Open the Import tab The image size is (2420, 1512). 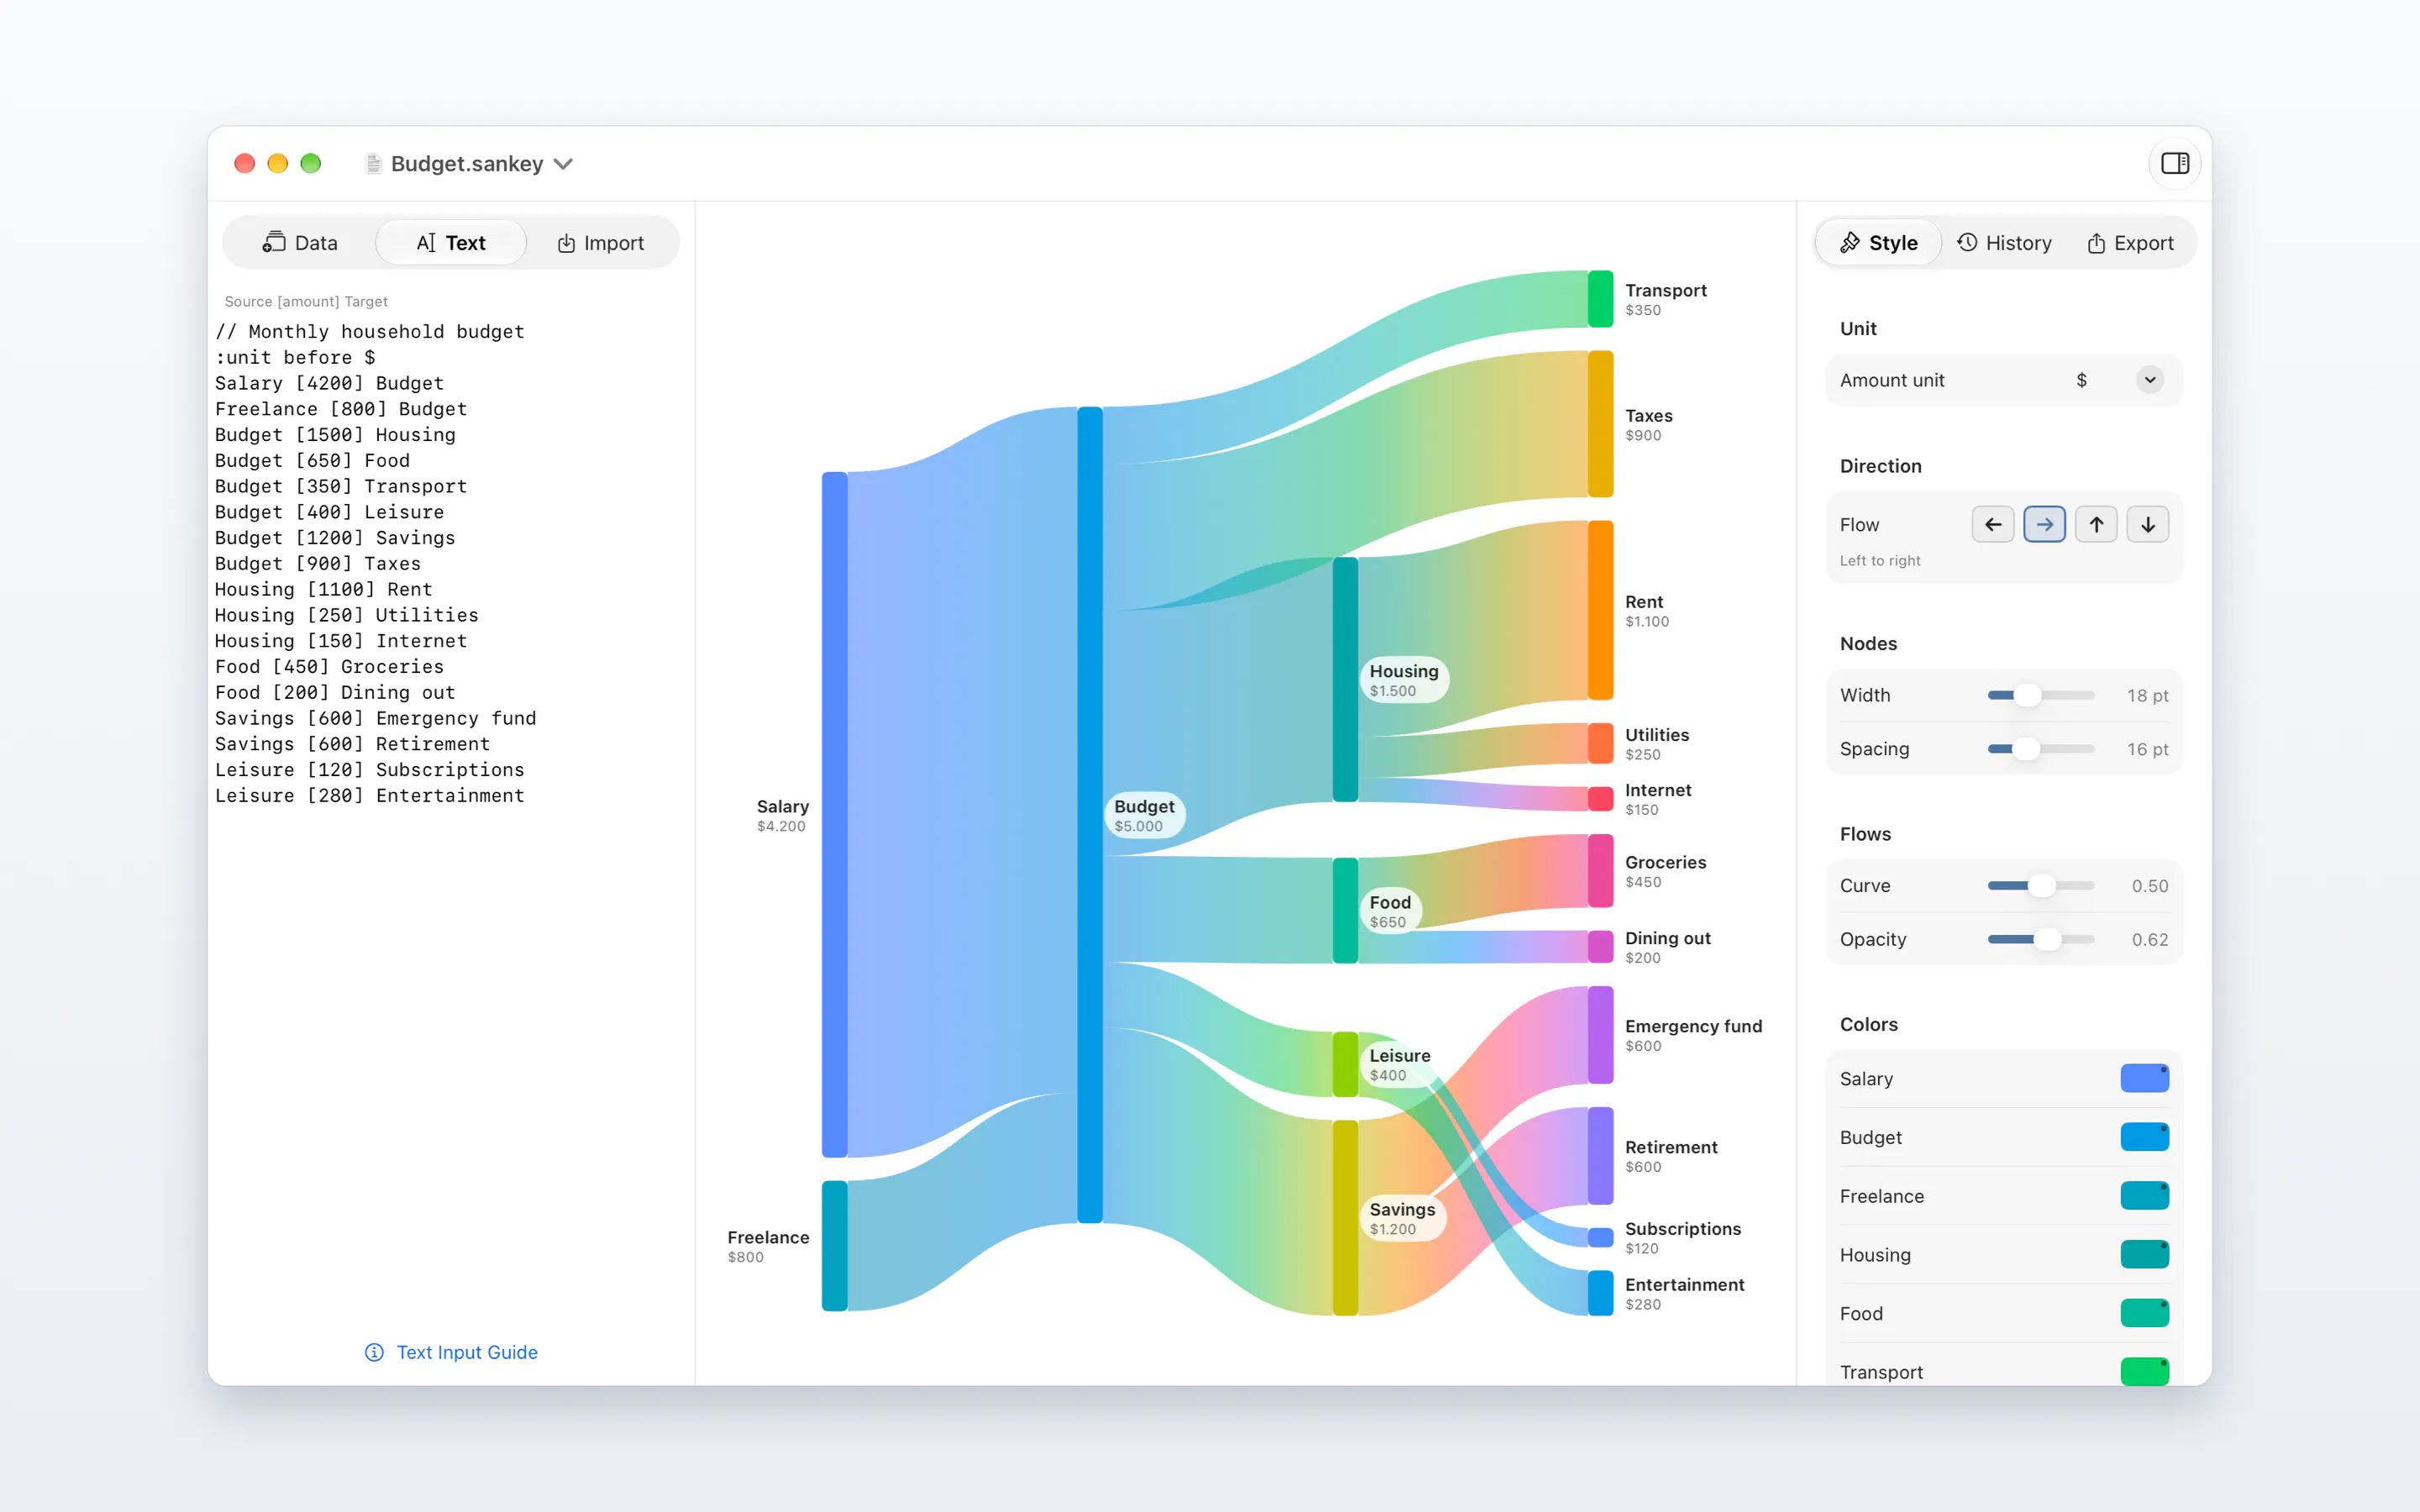coord(600,243)
